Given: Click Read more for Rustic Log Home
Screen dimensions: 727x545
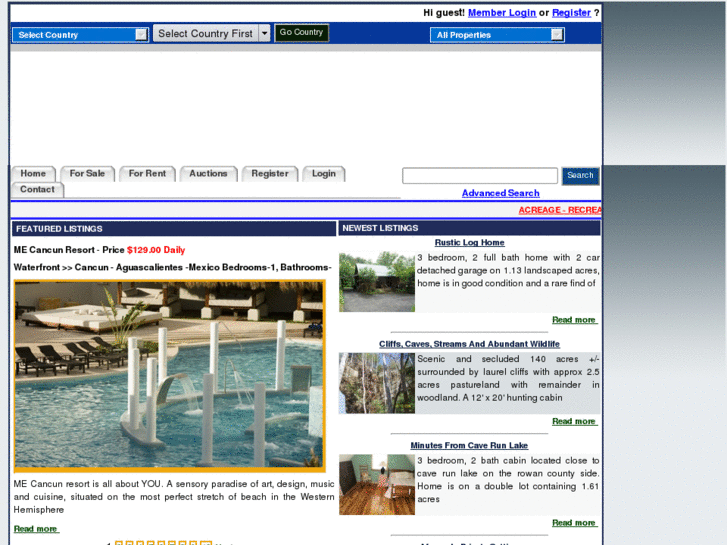Looking at the screenshot, I should pyautogui.click(x=574, y=320).
